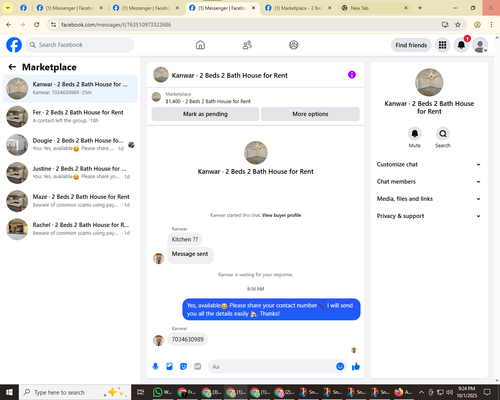View site information icon in address bar

tap(54, 25)
